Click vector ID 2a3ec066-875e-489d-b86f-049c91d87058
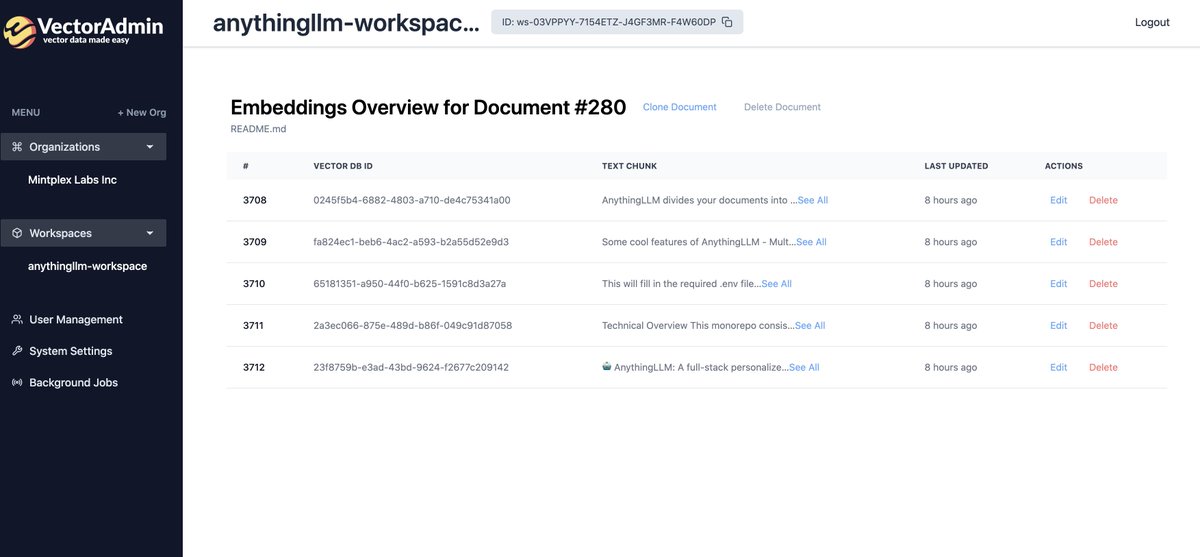The image size is (1200, 557). point(413,326)
